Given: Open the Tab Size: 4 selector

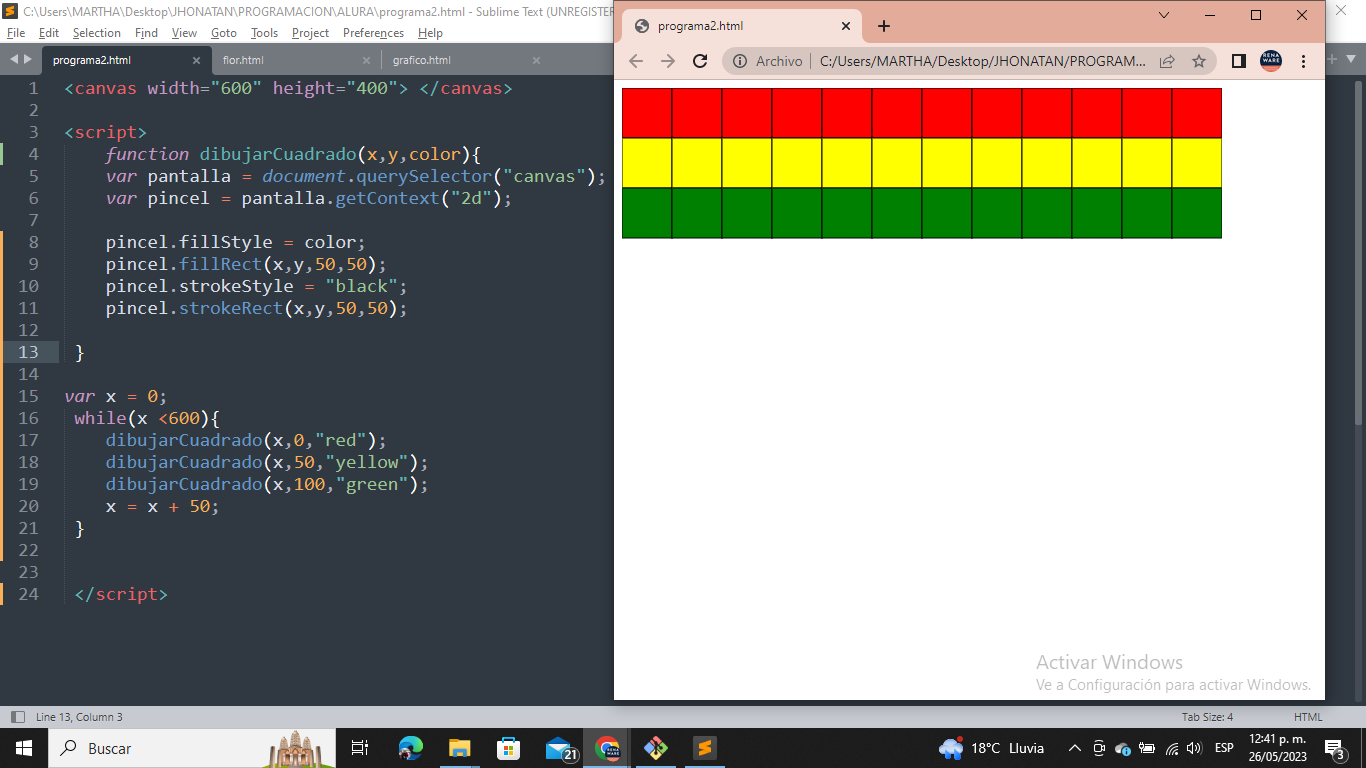Looking at the screenshot, I should pyautogui.click(x=1207, y=717).
